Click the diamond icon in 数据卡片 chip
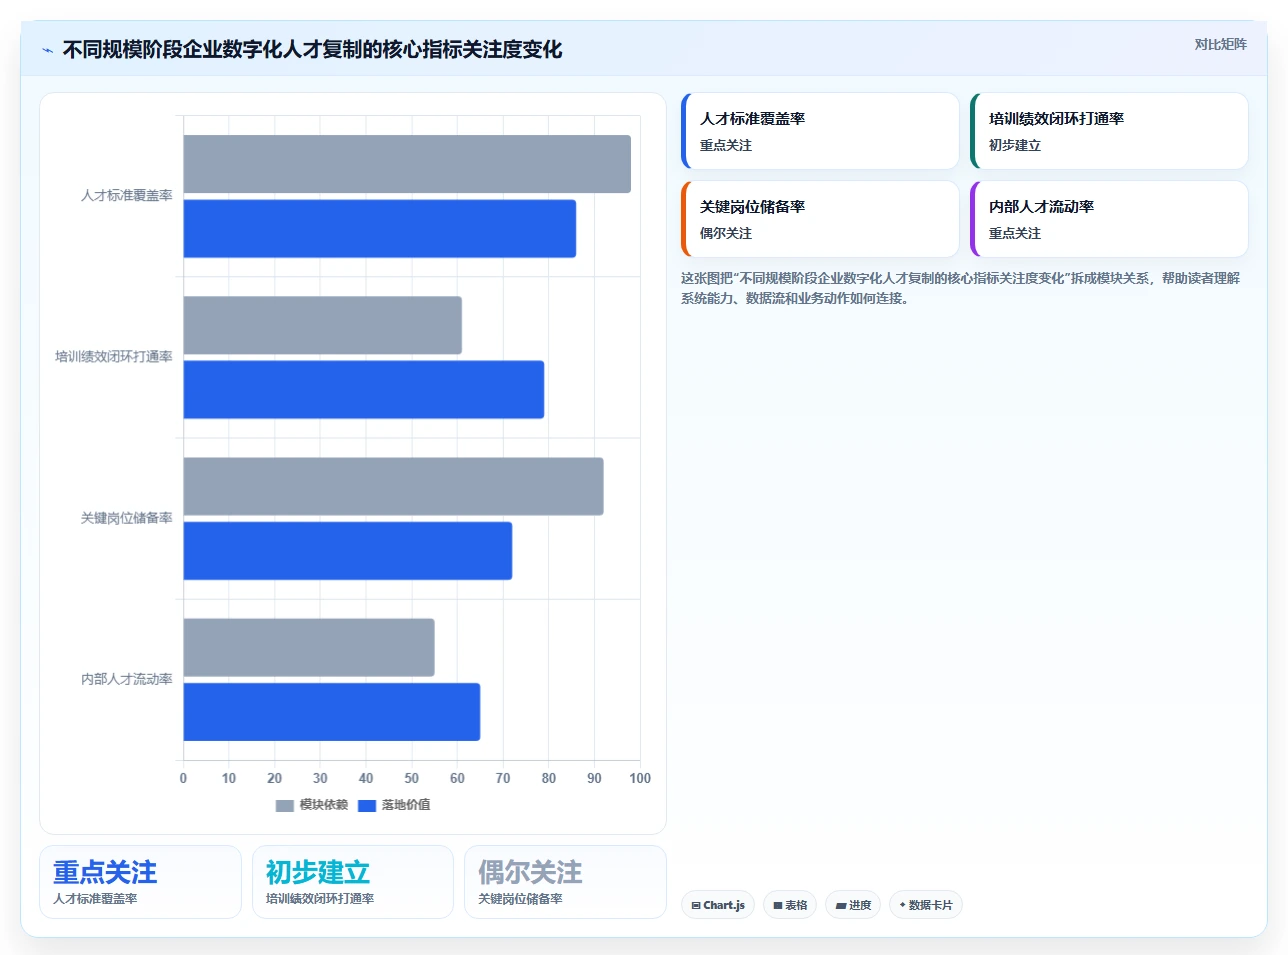This screenshot has width=1288, height=955. tap(902, 905)
